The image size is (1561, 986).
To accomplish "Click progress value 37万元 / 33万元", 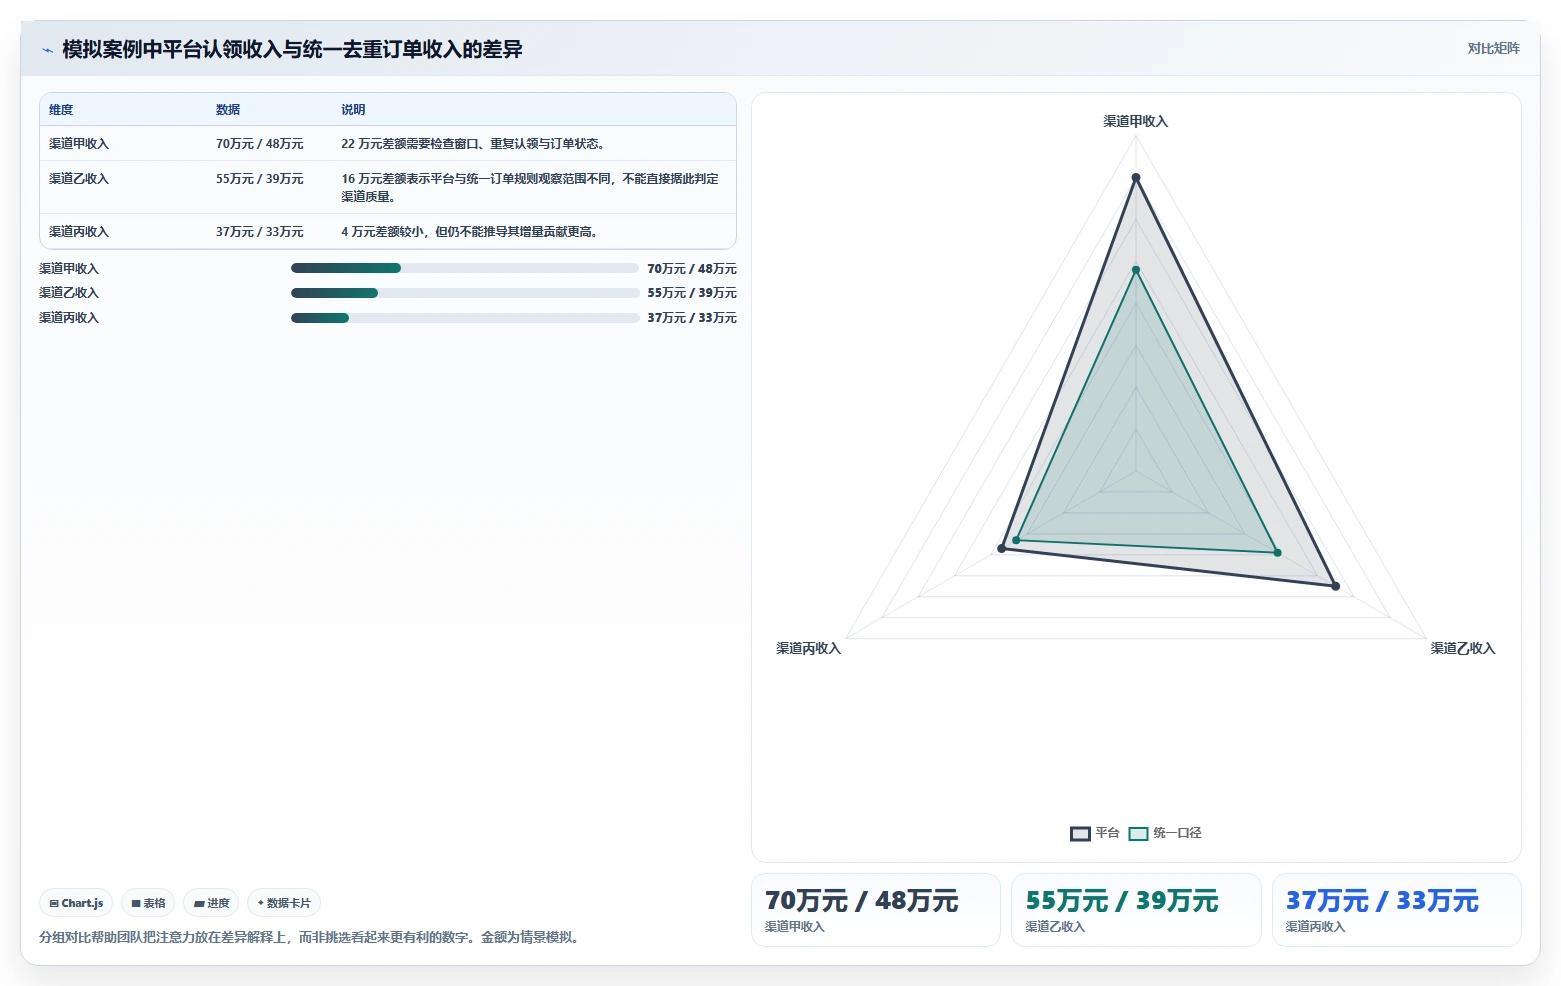I will point(692,318).
